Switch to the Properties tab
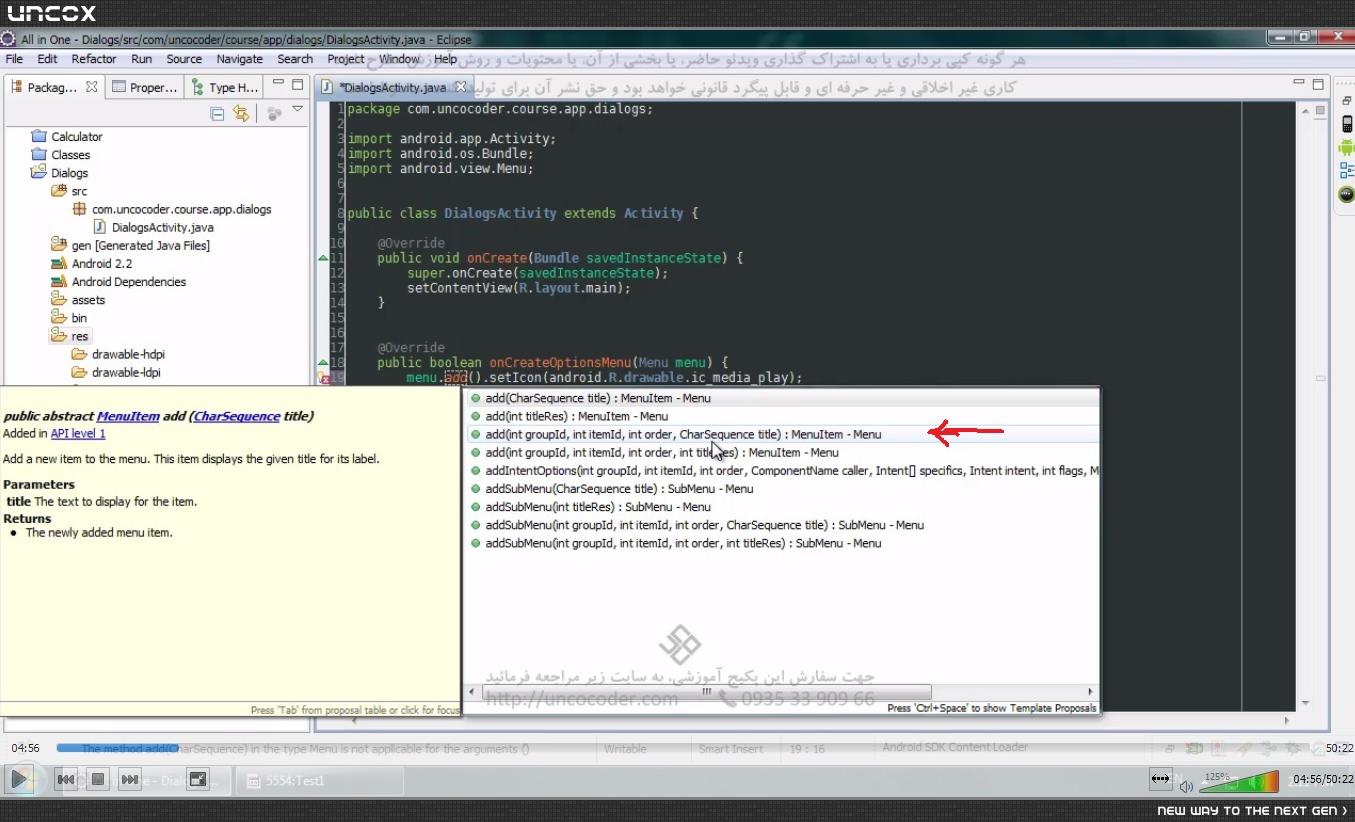The image size is (1355, 822). [144, 87]
